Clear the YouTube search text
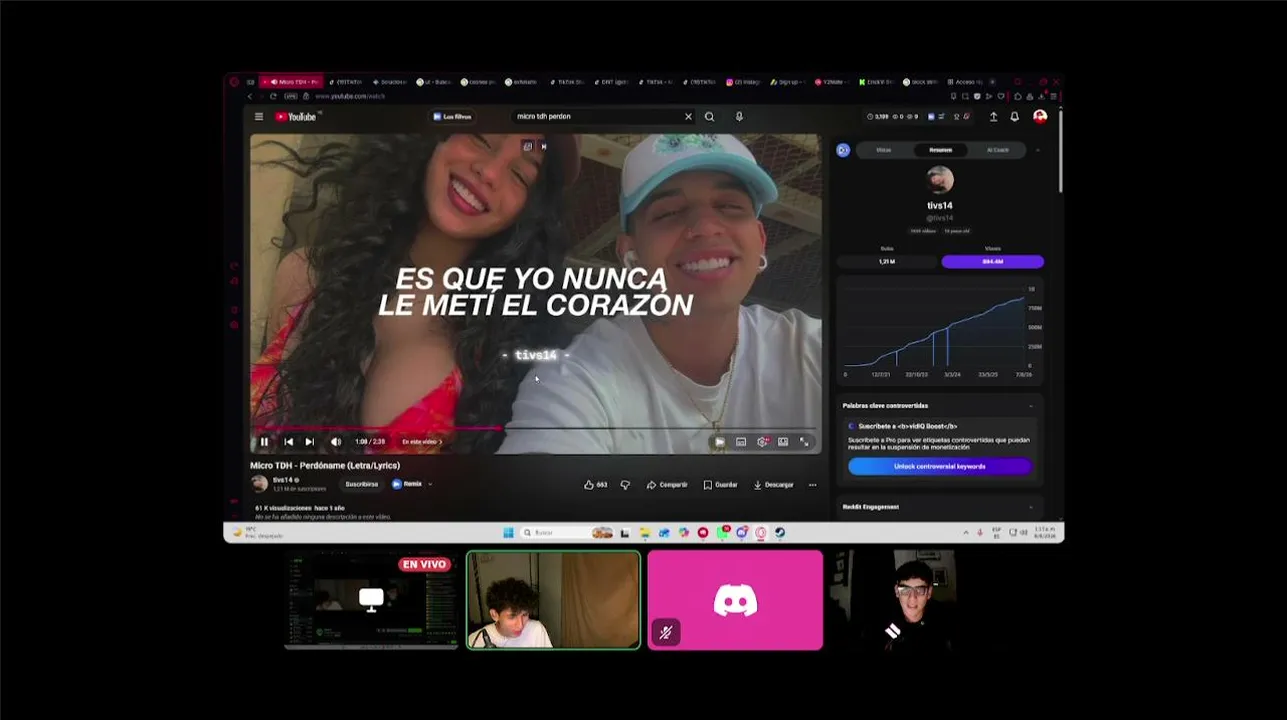Image resolution: width=1287 pixels, height=720 pixels. pyautogui.click(x=688, y=117)
